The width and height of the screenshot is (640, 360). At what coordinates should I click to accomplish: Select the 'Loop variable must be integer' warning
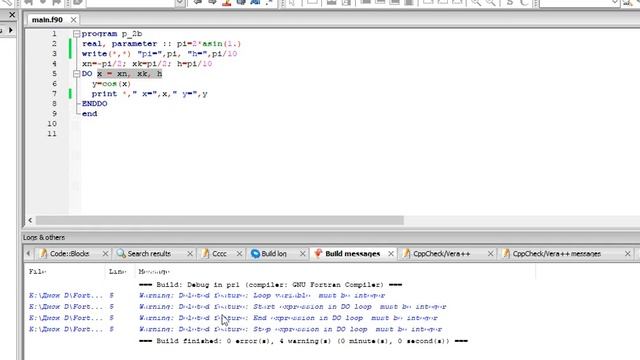click(x=262, y=295)
